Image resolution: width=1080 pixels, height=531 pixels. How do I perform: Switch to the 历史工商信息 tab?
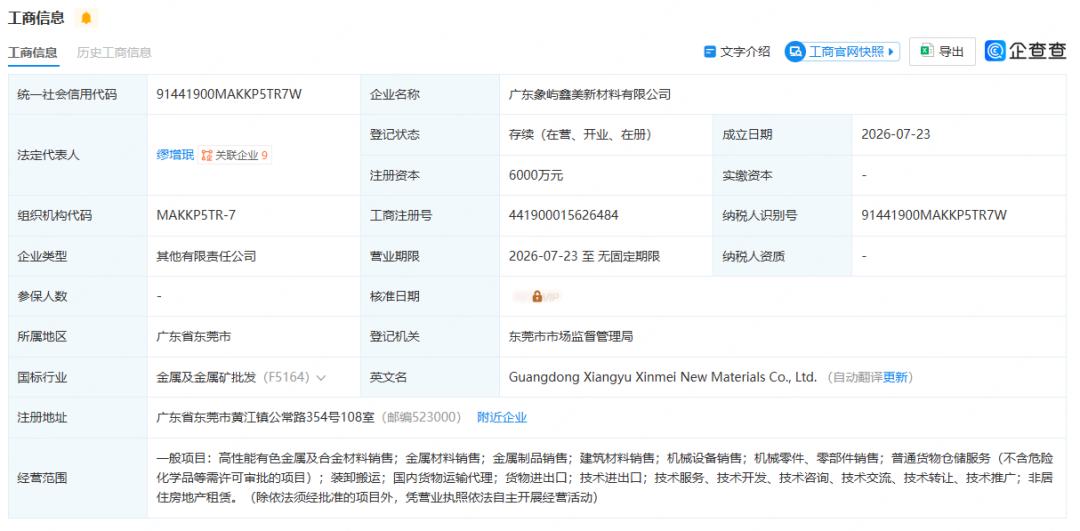[x=114, y=53]
